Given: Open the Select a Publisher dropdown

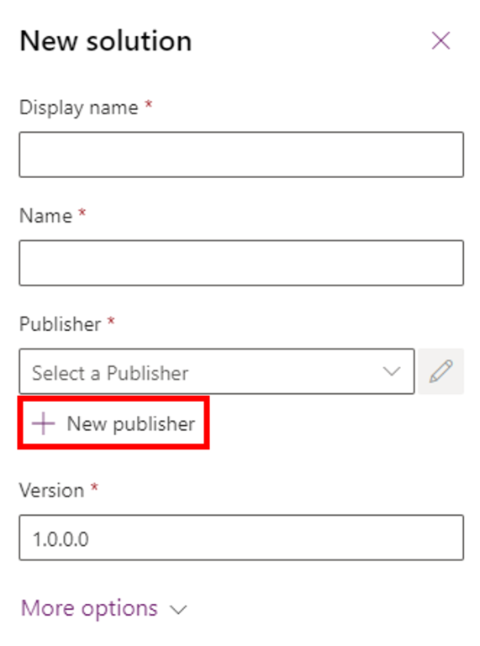Looking at the screenshot, I should tap(217, 371).
